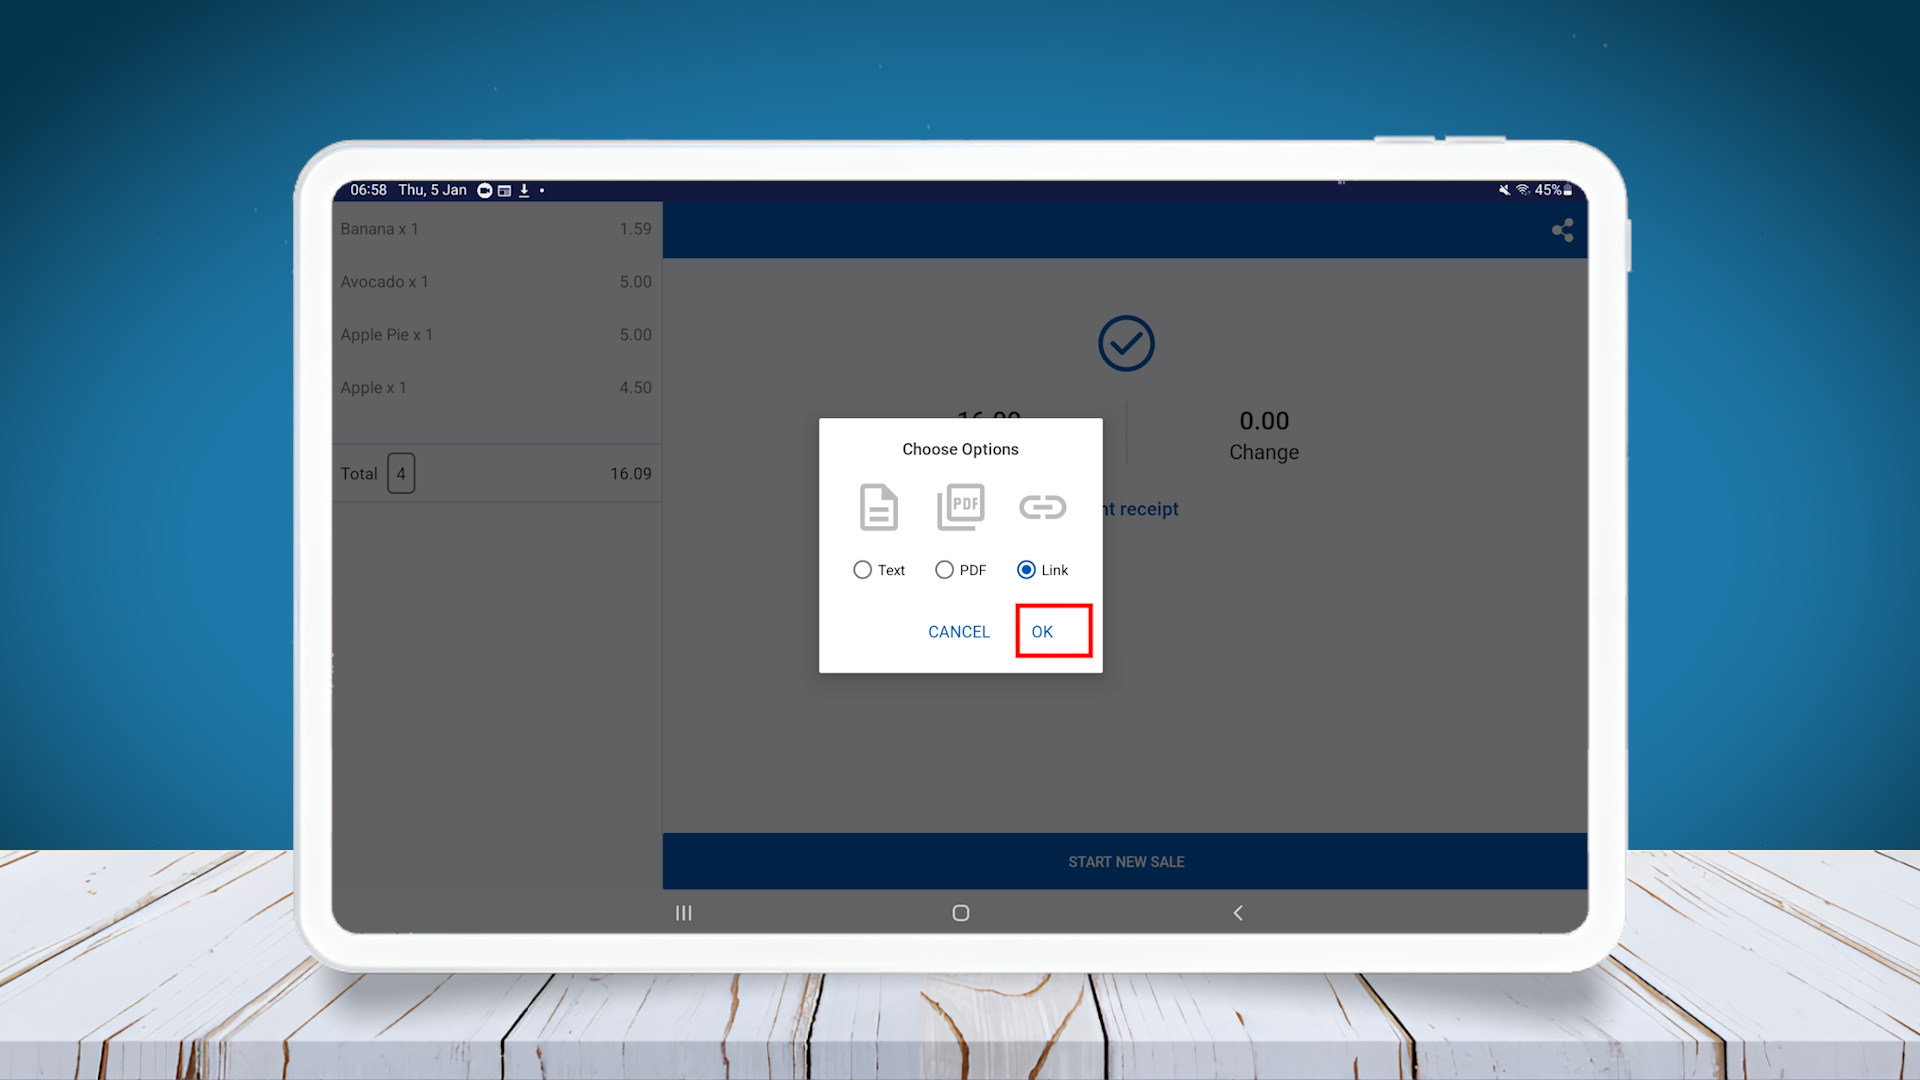Tap battery indicator in status bar
Image resolution: width=1920 pixels, height=1080 pixels.
(x=1567, y=190)
